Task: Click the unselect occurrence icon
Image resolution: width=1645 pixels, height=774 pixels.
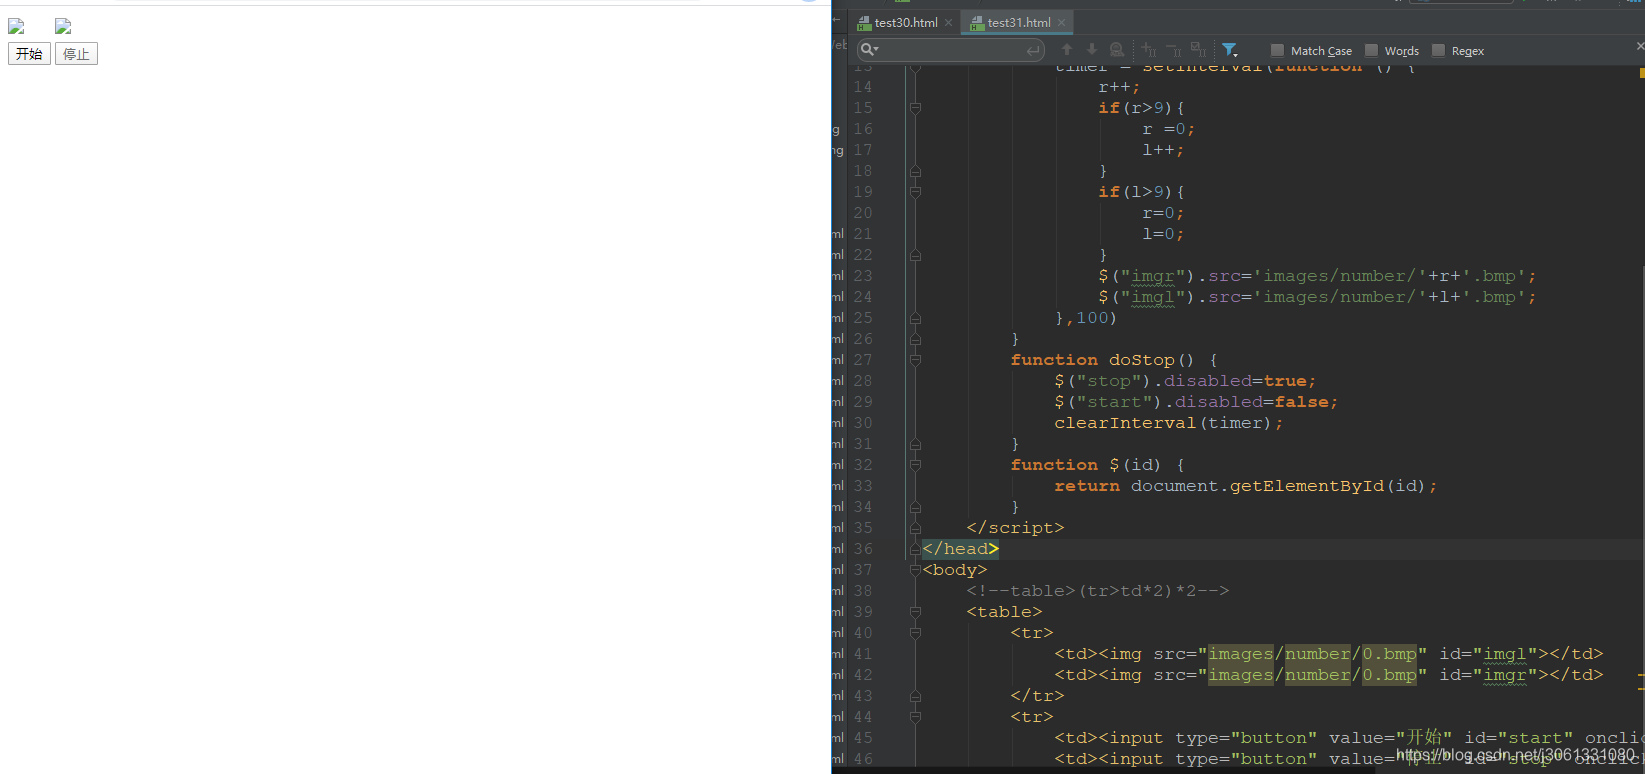Action: (x=1174, y=50)
